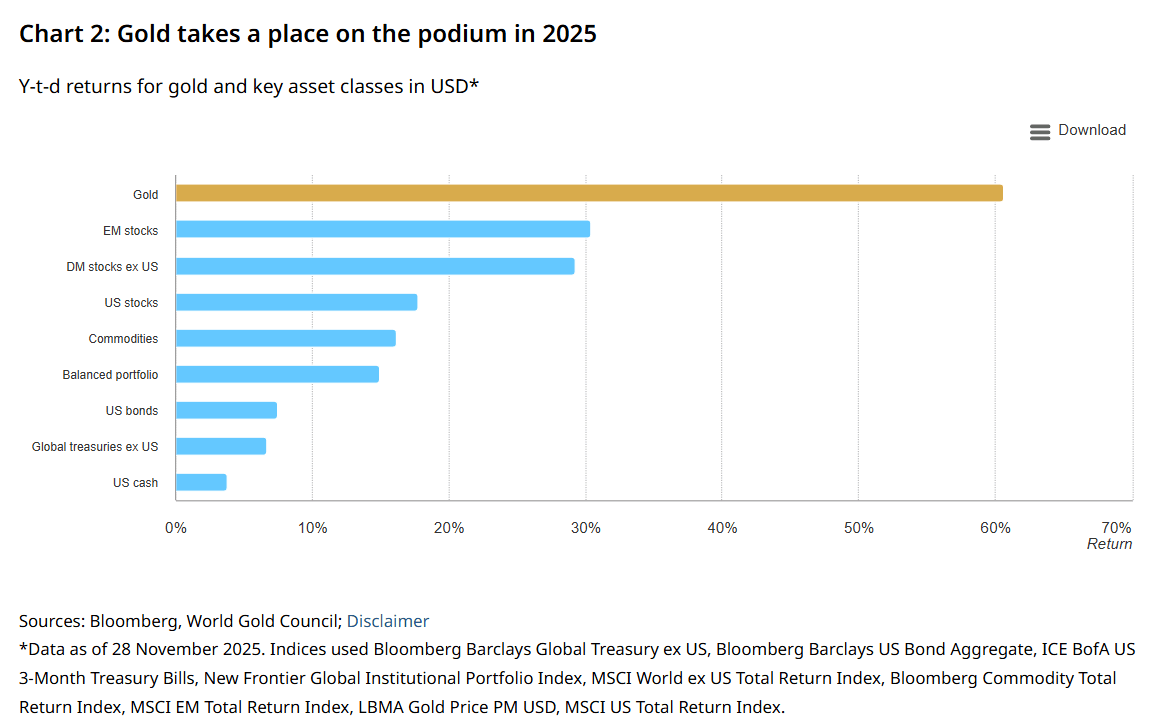The width and height of the screenshot is (1152, 728).
Task: Click the Commodities bar
Action: (286, 338)
